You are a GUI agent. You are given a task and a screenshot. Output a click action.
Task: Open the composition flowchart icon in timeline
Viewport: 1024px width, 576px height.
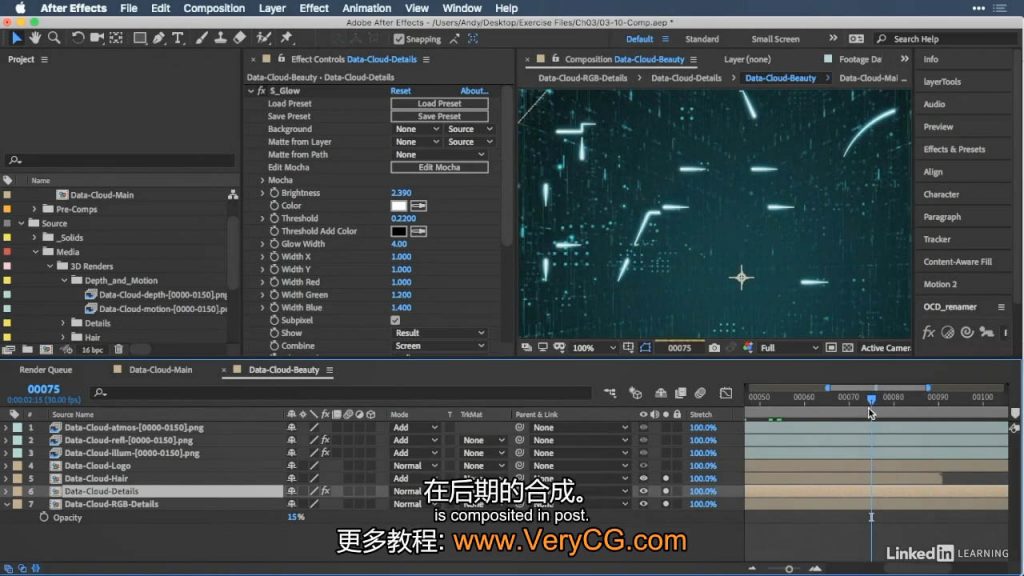point(609,392)
